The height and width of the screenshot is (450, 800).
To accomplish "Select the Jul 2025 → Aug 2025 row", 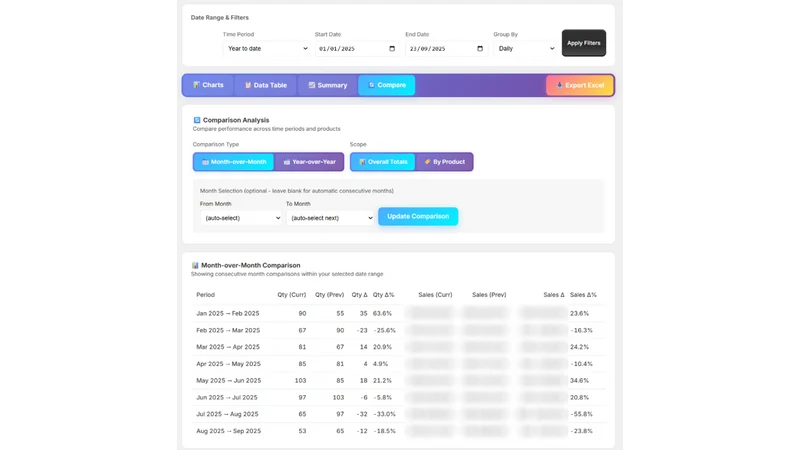I will [x=399, y=414].
